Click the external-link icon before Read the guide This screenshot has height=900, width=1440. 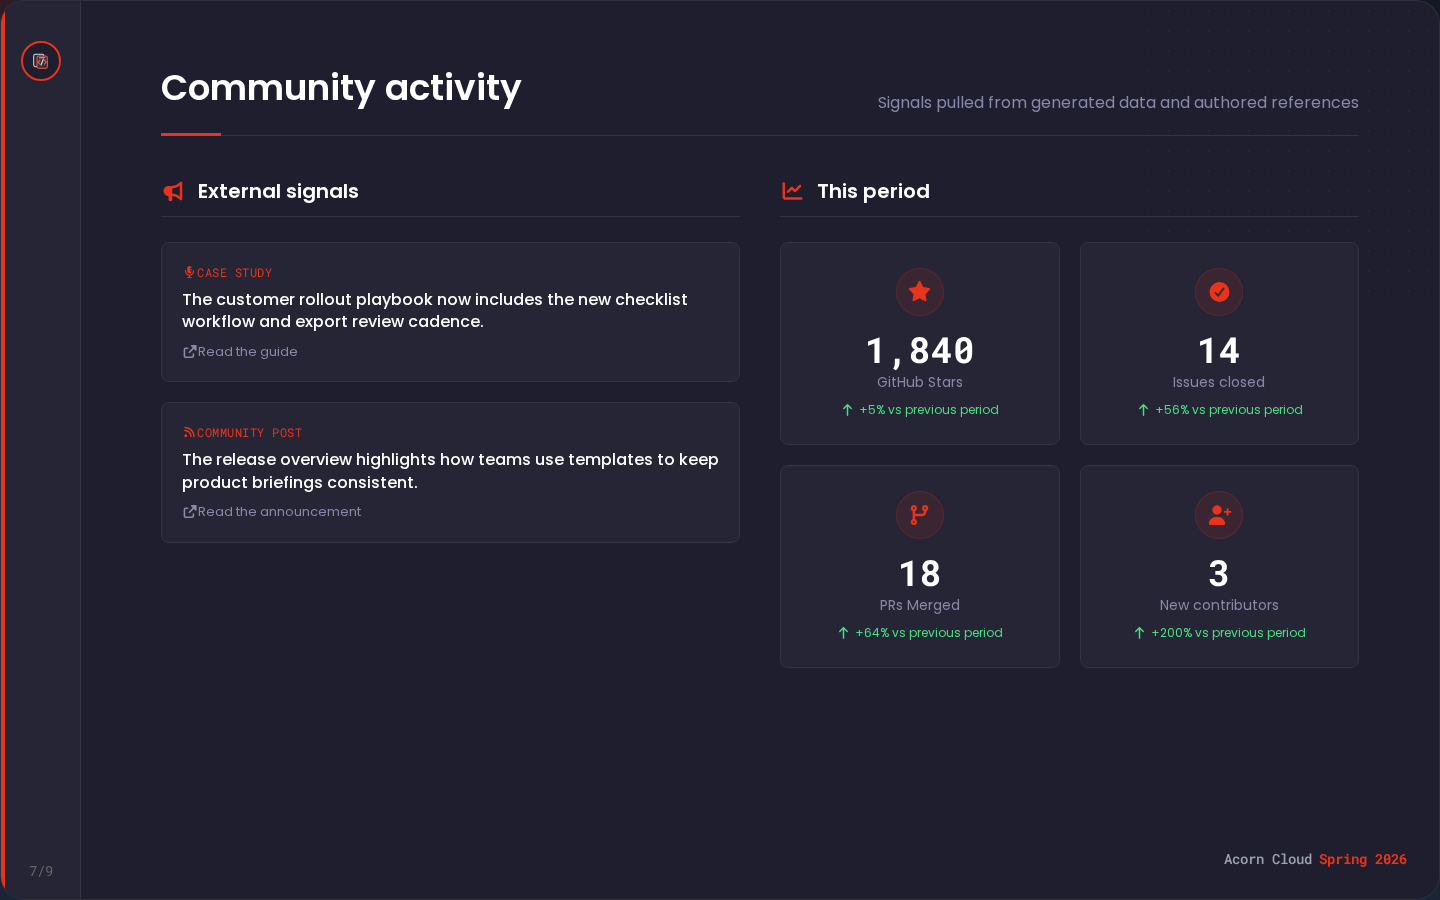pyautogui.click(x=188, y=351)
